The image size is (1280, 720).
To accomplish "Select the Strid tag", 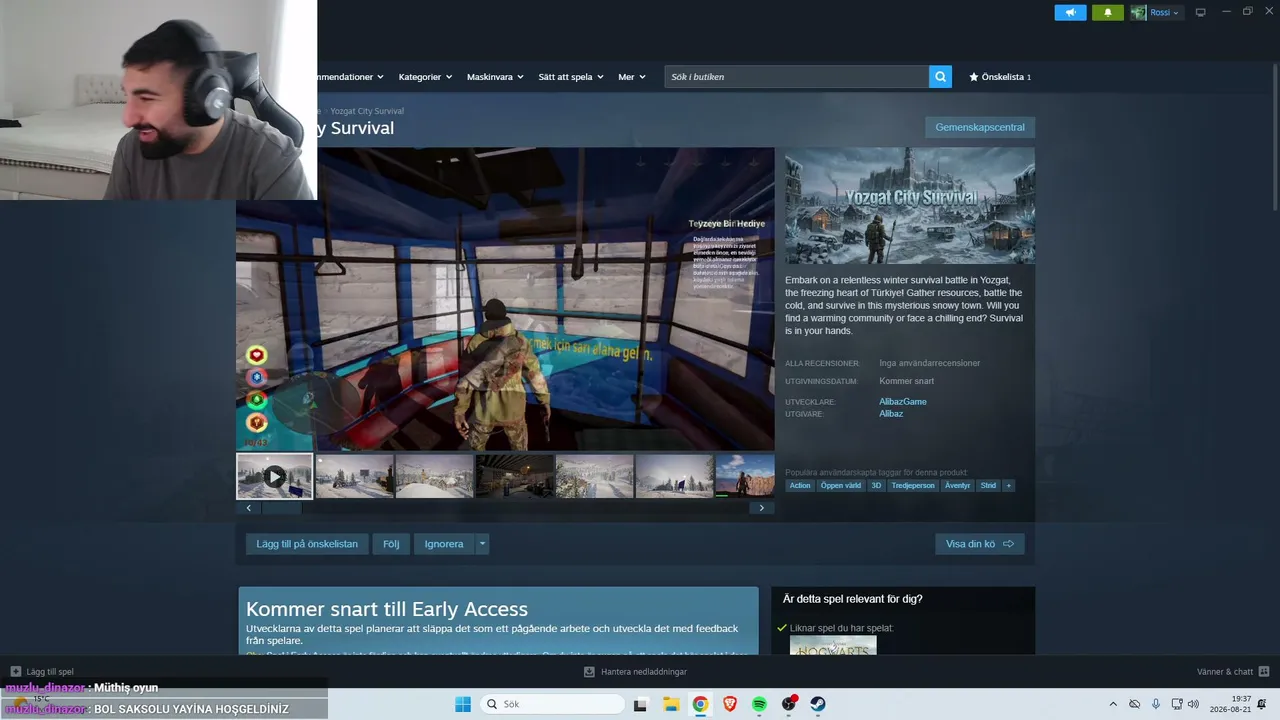I will (988, 486).
